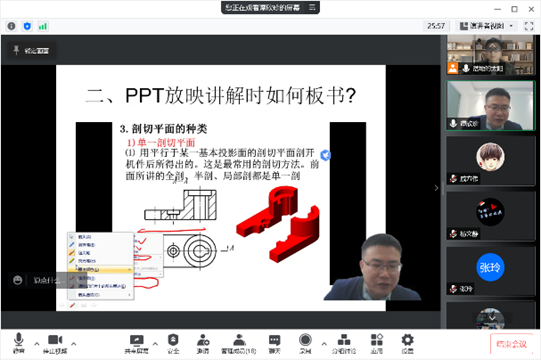Toggle meeting Recording button
The image size is (541, 360).
pyautogui.click(x=305, y=344)
